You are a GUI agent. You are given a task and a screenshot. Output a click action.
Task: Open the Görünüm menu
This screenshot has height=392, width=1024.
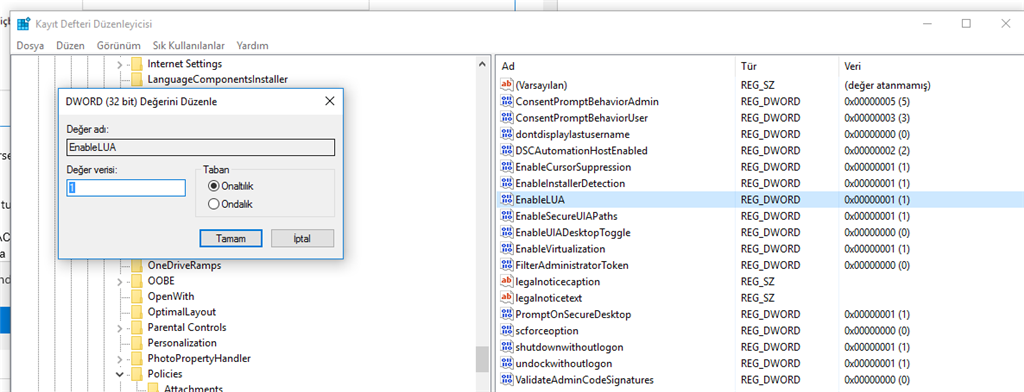tap(119, 46)
